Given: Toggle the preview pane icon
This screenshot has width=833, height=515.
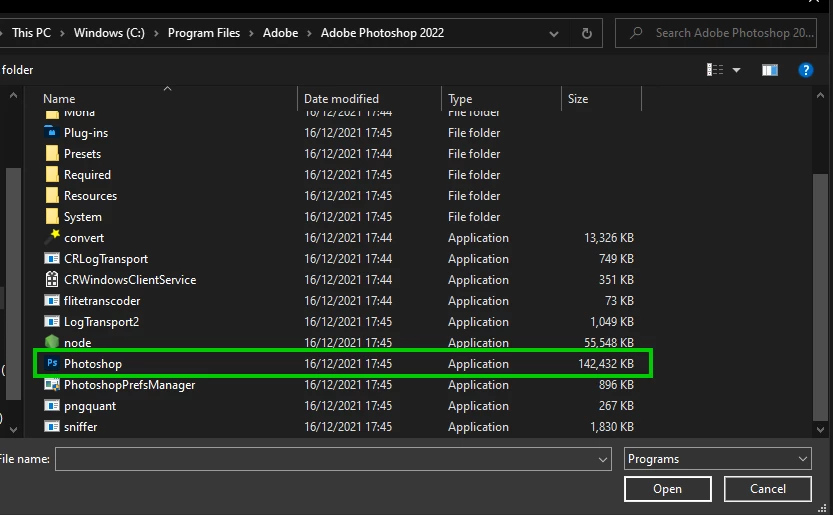Looking at the screenshot, I should tap(770, 70).
